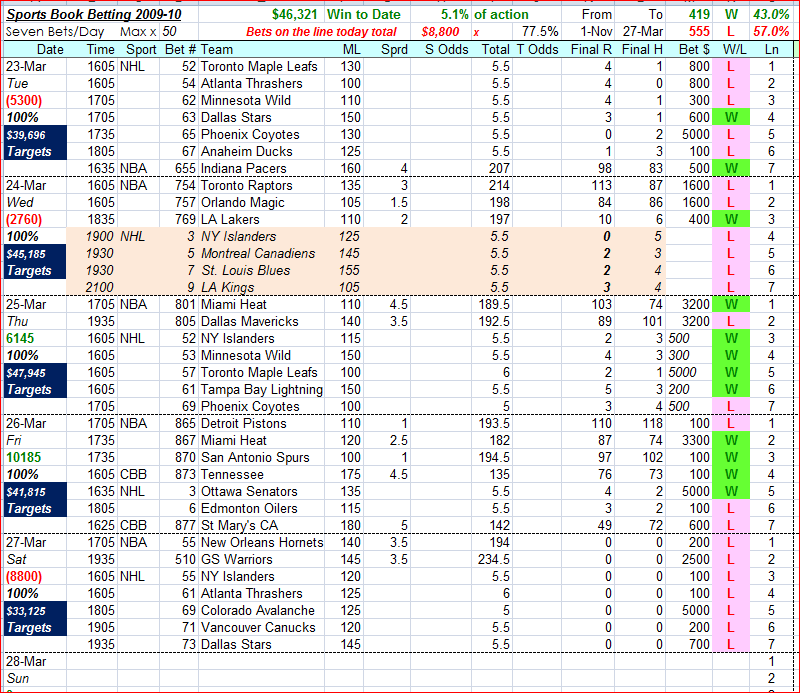Select the Anaheim Ducks team cell
800x693 pixels.
261,151
